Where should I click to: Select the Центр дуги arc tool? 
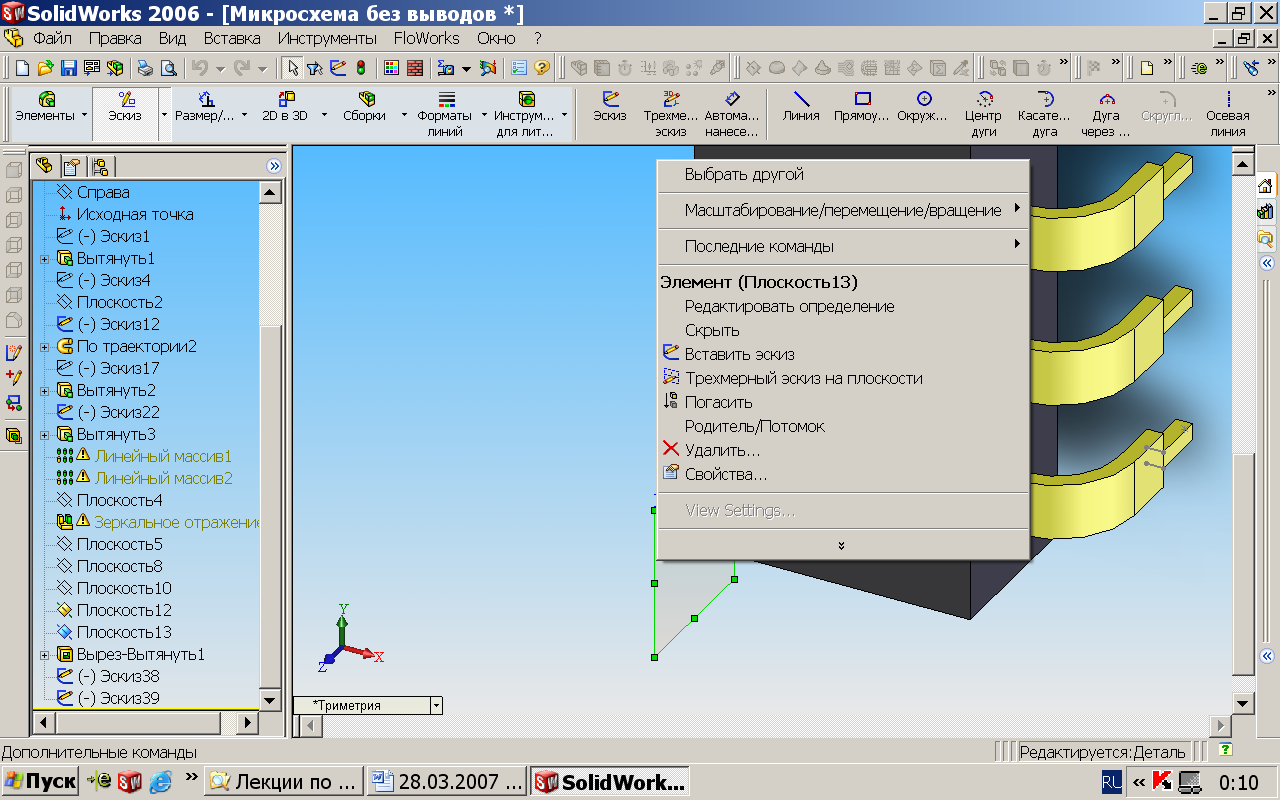(983, 114)
